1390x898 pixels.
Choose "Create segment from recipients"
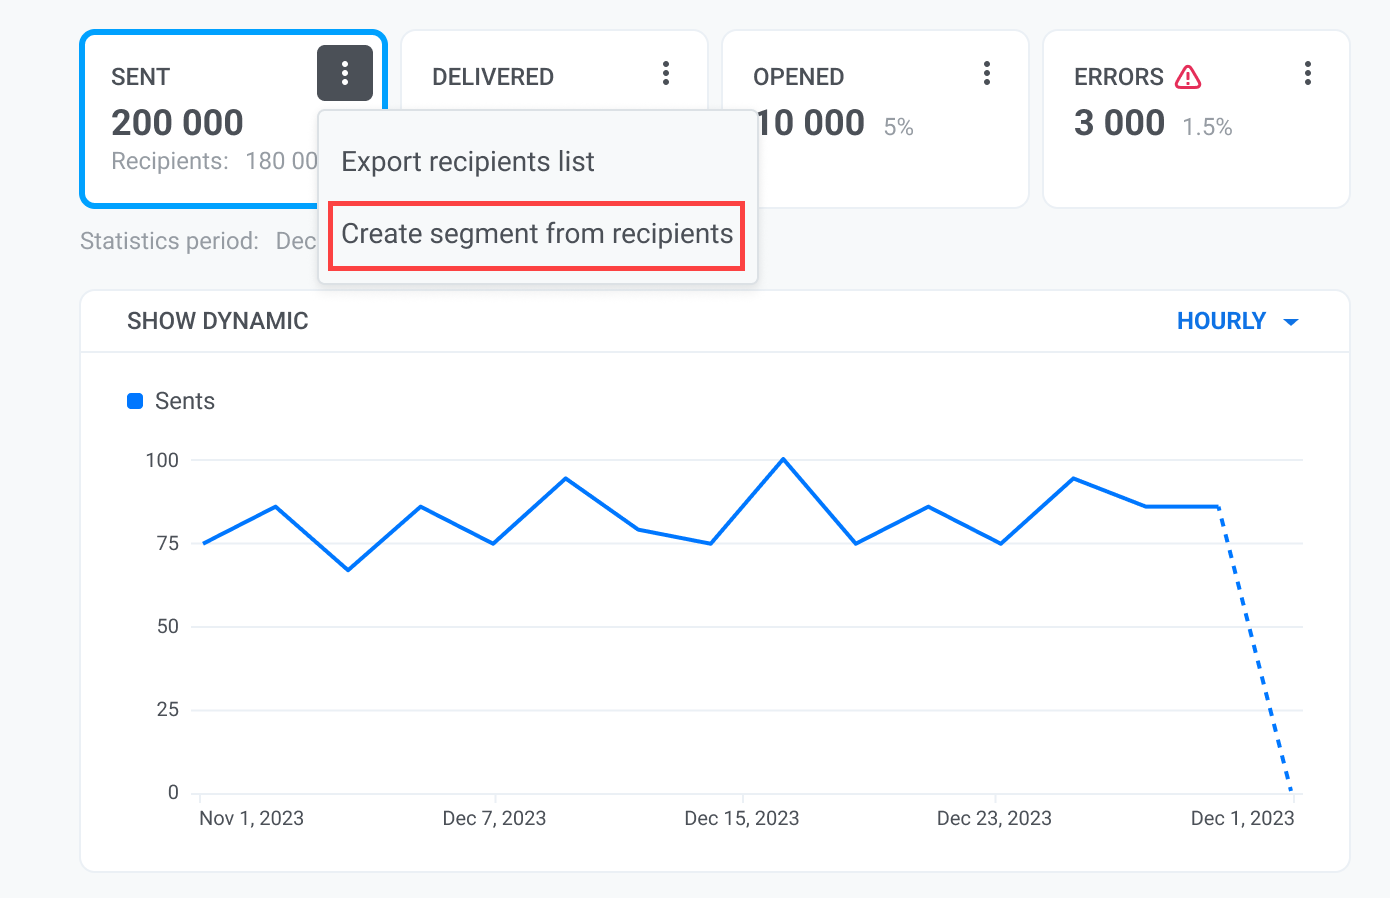pyautogui.click(x=536, y=234)
